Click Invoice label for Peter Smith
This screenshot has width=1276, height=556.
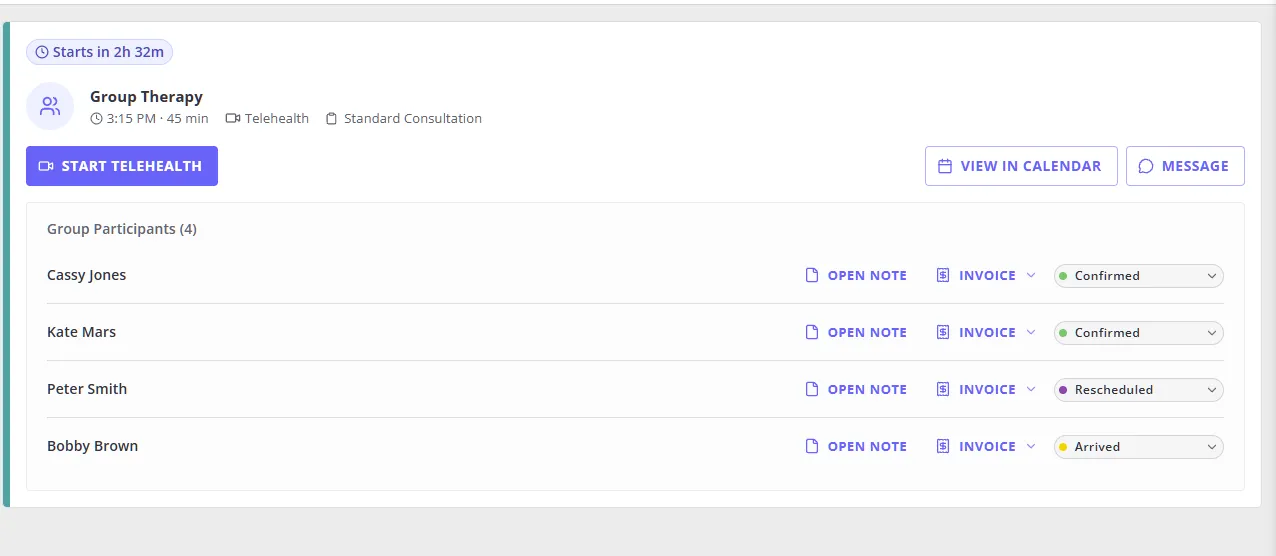click(x=987, y=390)
